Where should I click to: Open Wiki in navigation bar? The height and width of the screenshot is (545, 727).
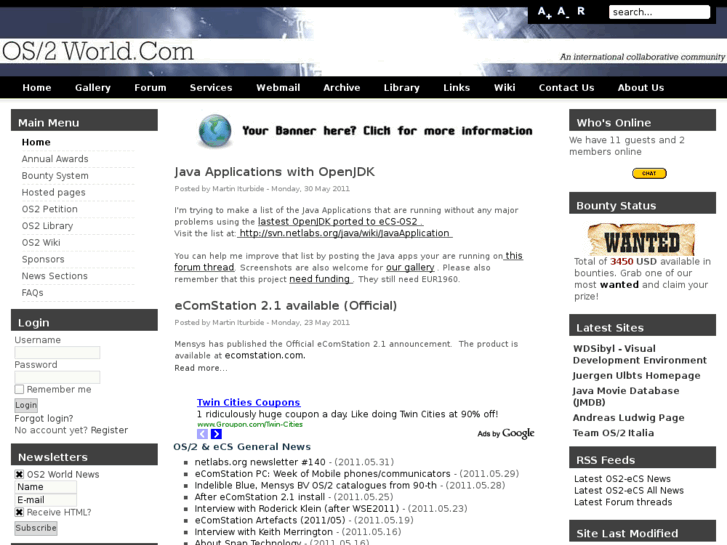point(504,88)
